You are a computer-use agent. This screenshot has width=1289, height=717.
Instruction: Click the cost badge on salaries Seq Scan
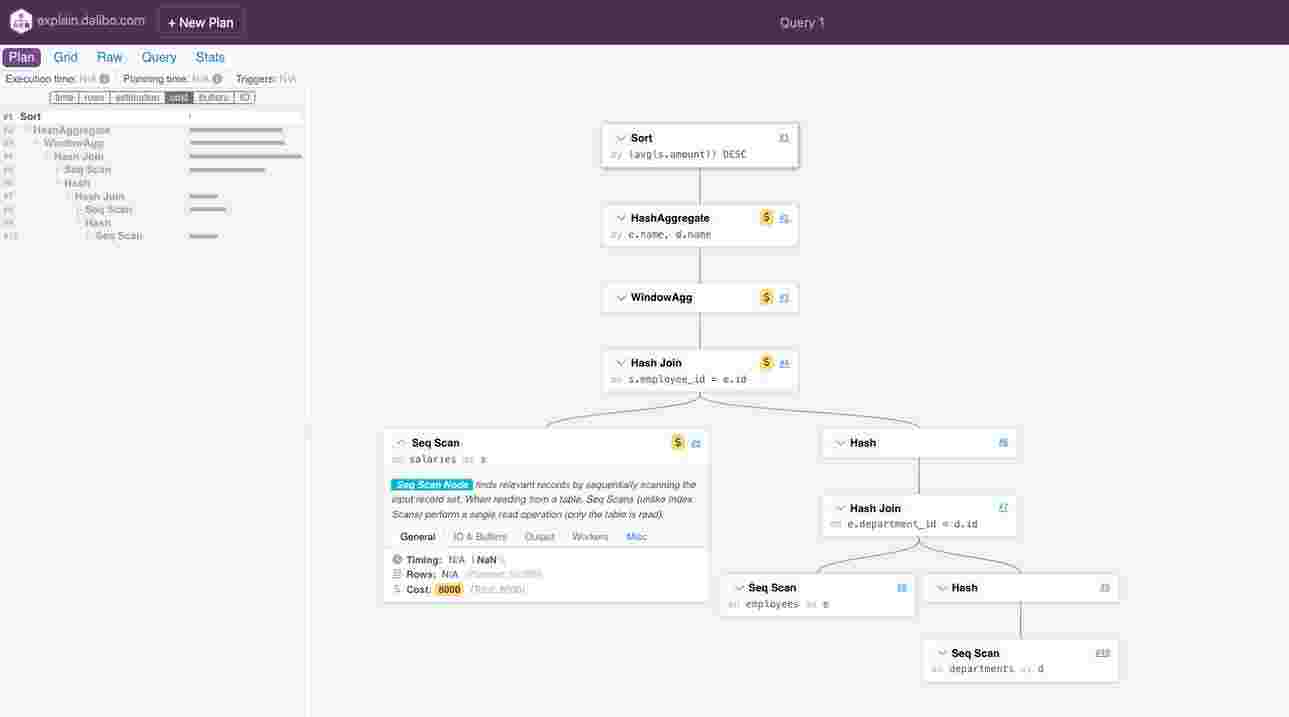tap(678, 443)
